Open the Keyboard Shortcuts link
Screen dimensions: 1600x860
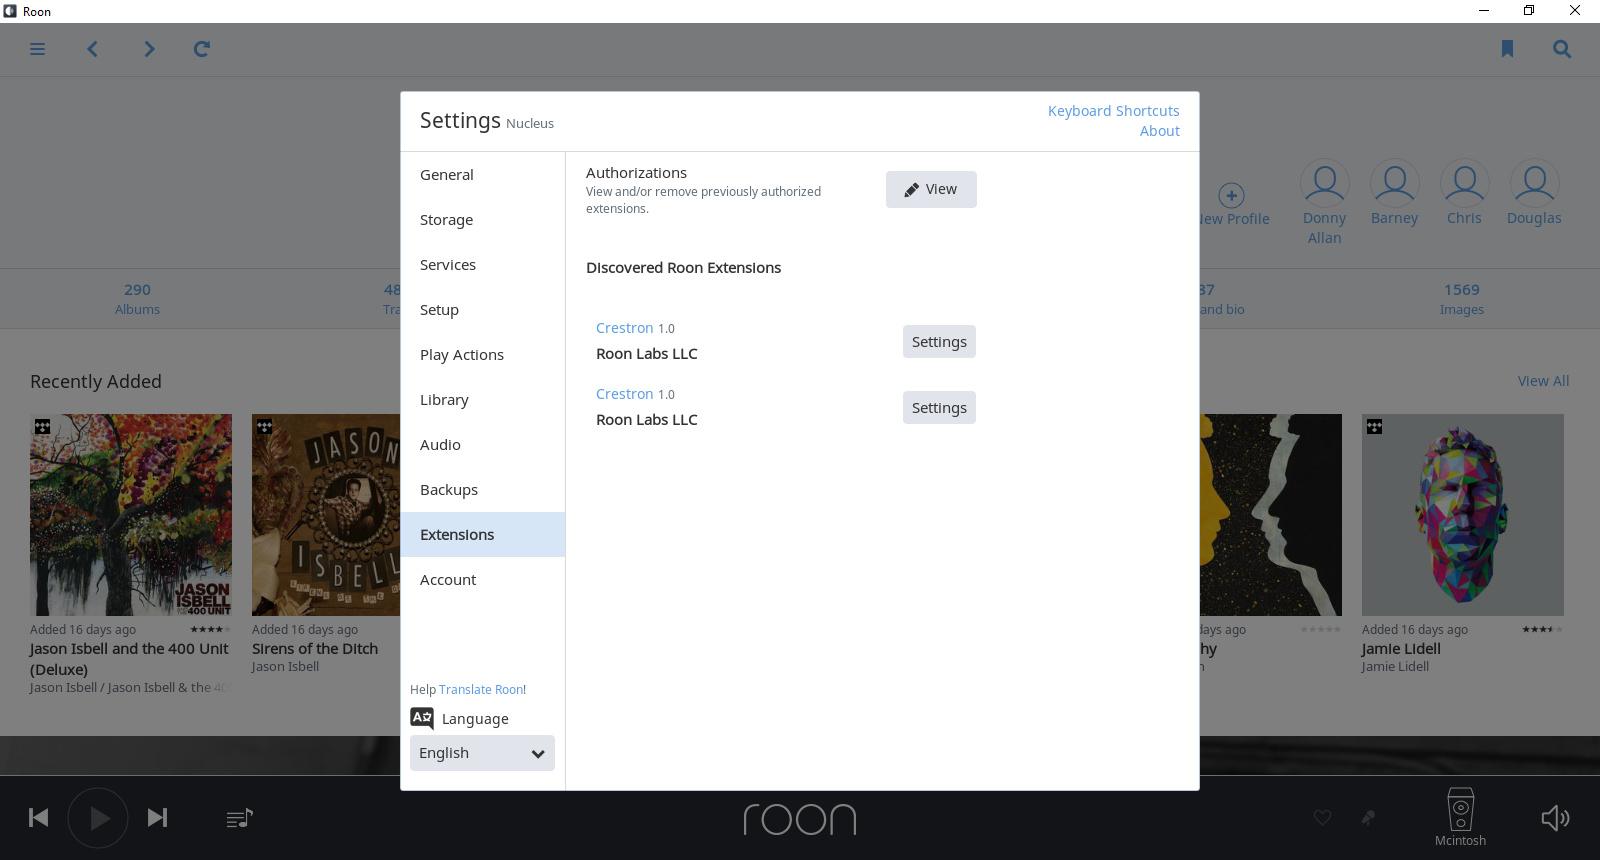coord(1113,111)
